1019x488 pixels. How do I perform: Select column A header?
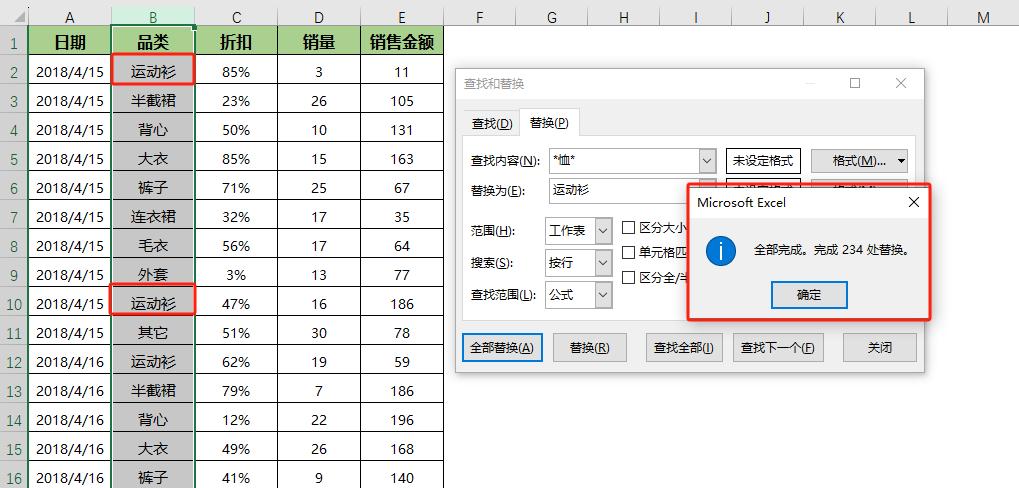click(x=70, y=17)
